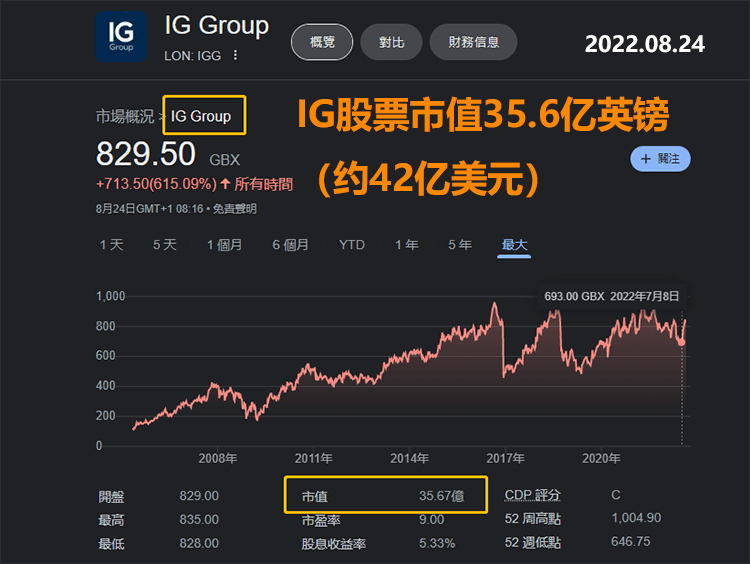The height and width of the screenshot is (564, 750).
Task: Click the IG Group breadcrumb text
Action: coord(201,116)
